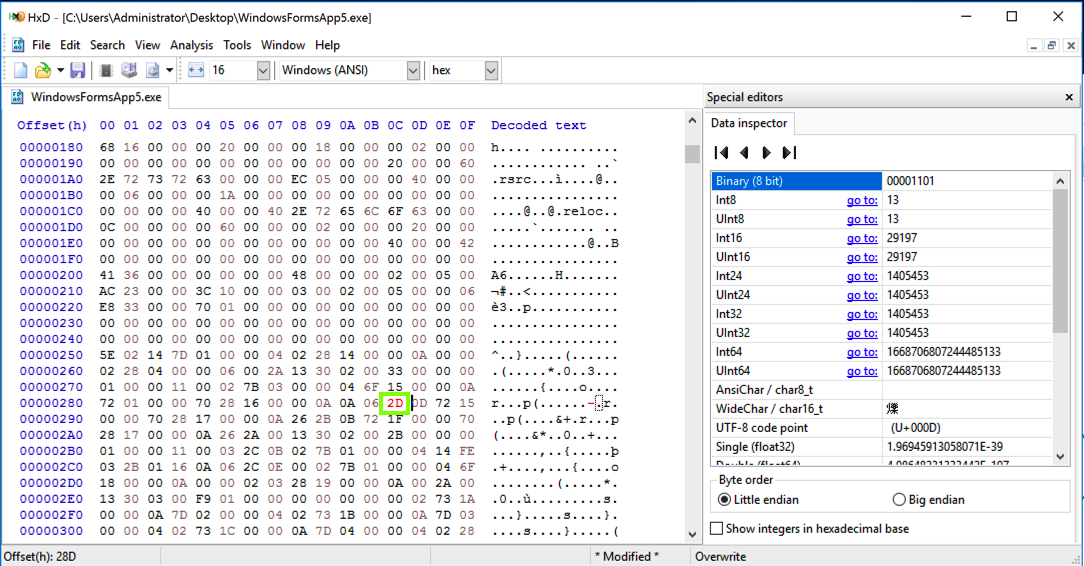Image resolution: width=1084 pixels, height=566 pixels.
Task: Click the Open file folder icon
Action: pos(43,70)
